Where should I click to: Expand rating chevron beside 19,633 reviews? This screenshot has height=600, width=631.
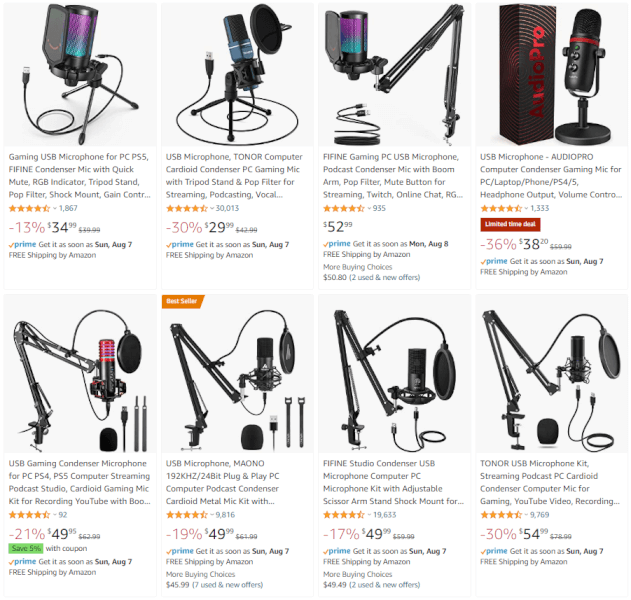click(x=369, y=515)
